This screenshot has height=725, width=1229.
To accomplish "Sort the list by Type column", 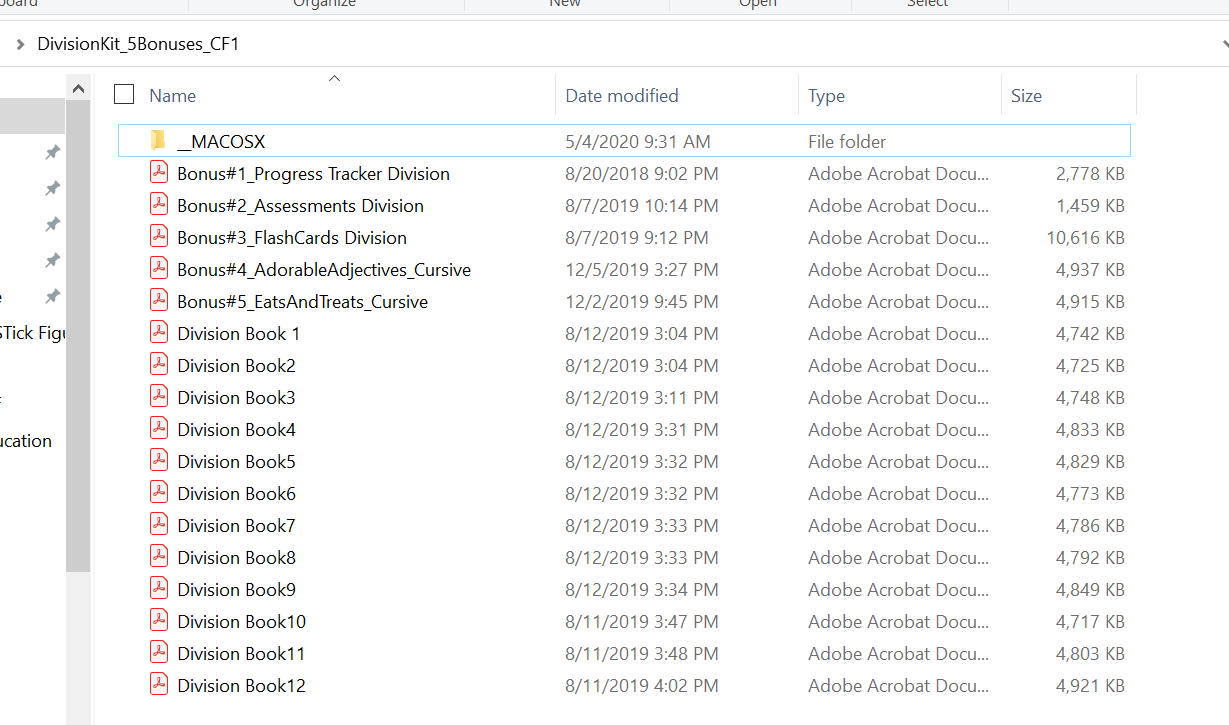I will (826, 96).
